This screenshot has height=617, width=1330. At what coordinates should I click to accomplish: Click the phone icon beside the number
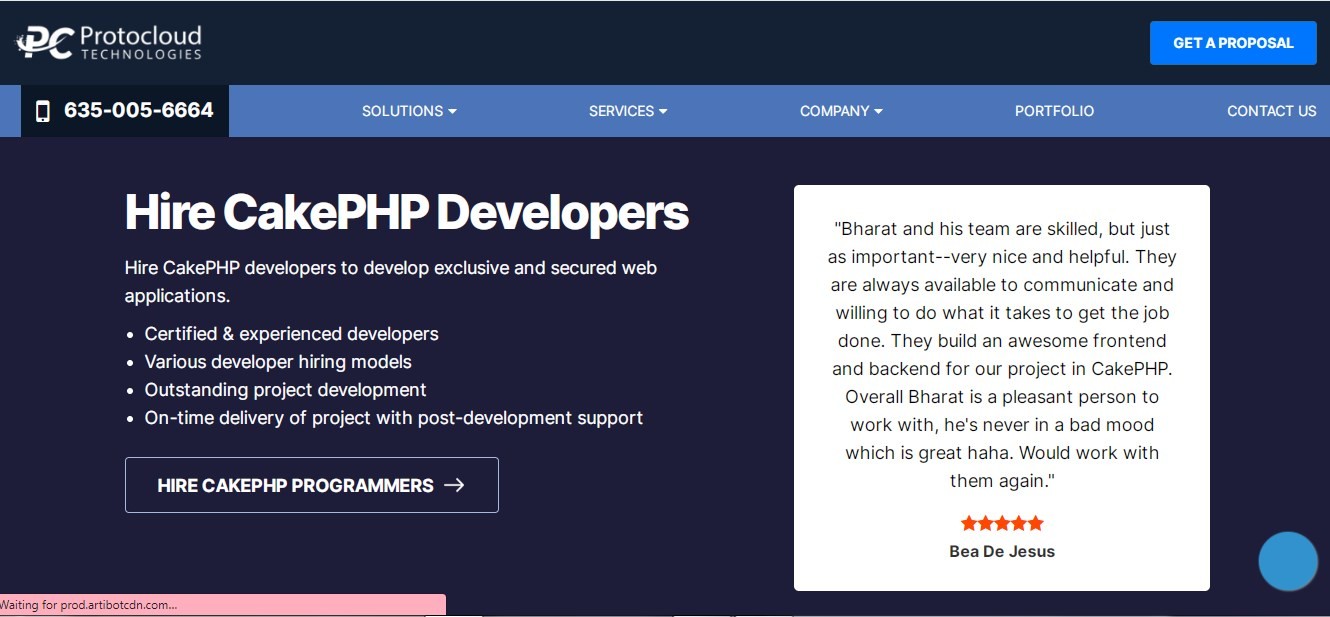[x=42, y=111]
